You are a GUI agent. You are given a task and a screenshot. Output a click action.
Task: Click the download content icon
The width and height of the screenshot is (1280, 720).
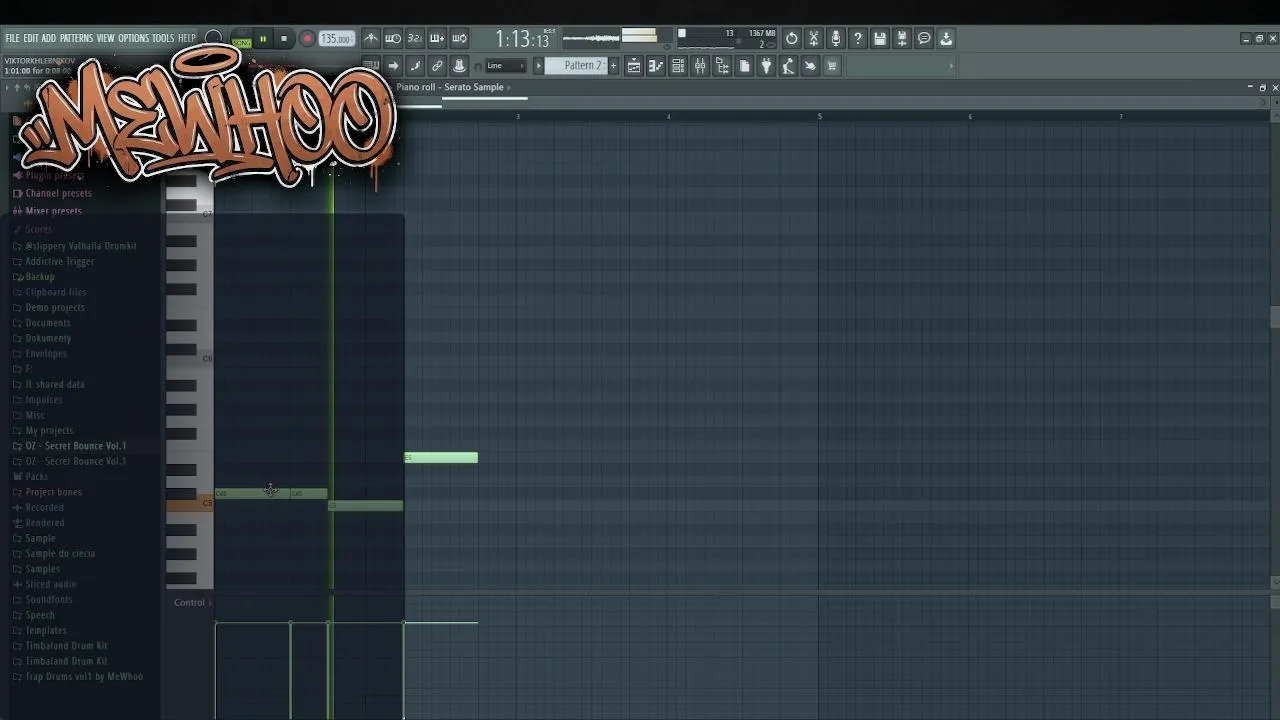pos(946,39)
